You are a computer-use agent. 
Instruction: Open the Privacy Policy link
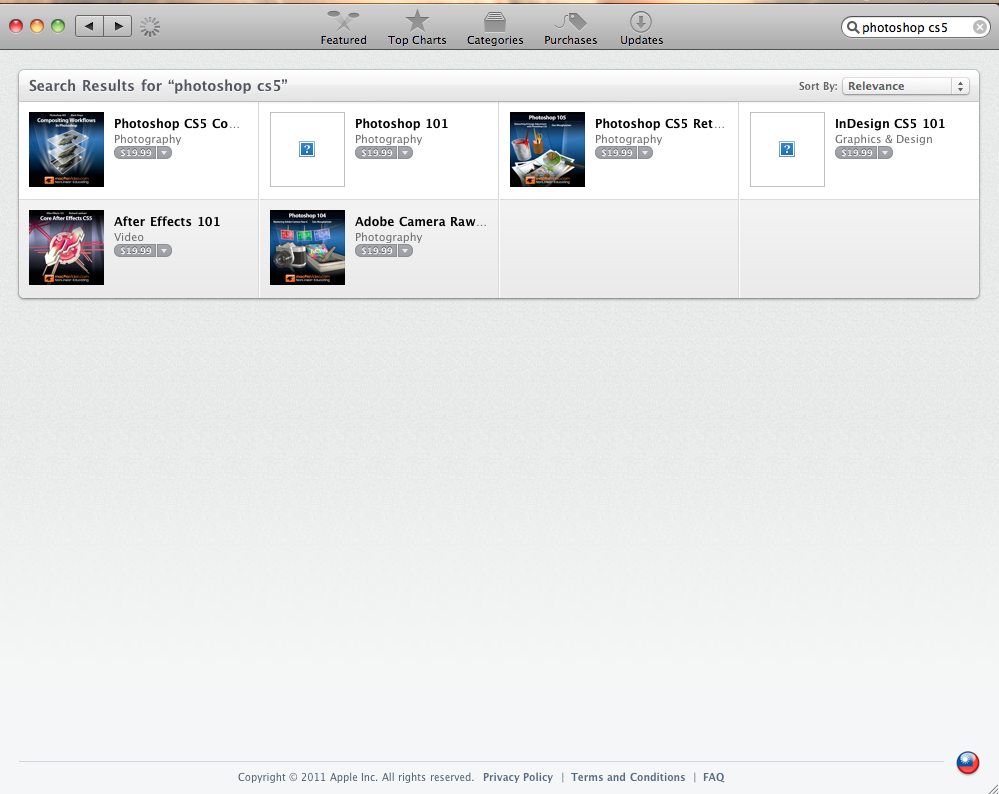518,777
